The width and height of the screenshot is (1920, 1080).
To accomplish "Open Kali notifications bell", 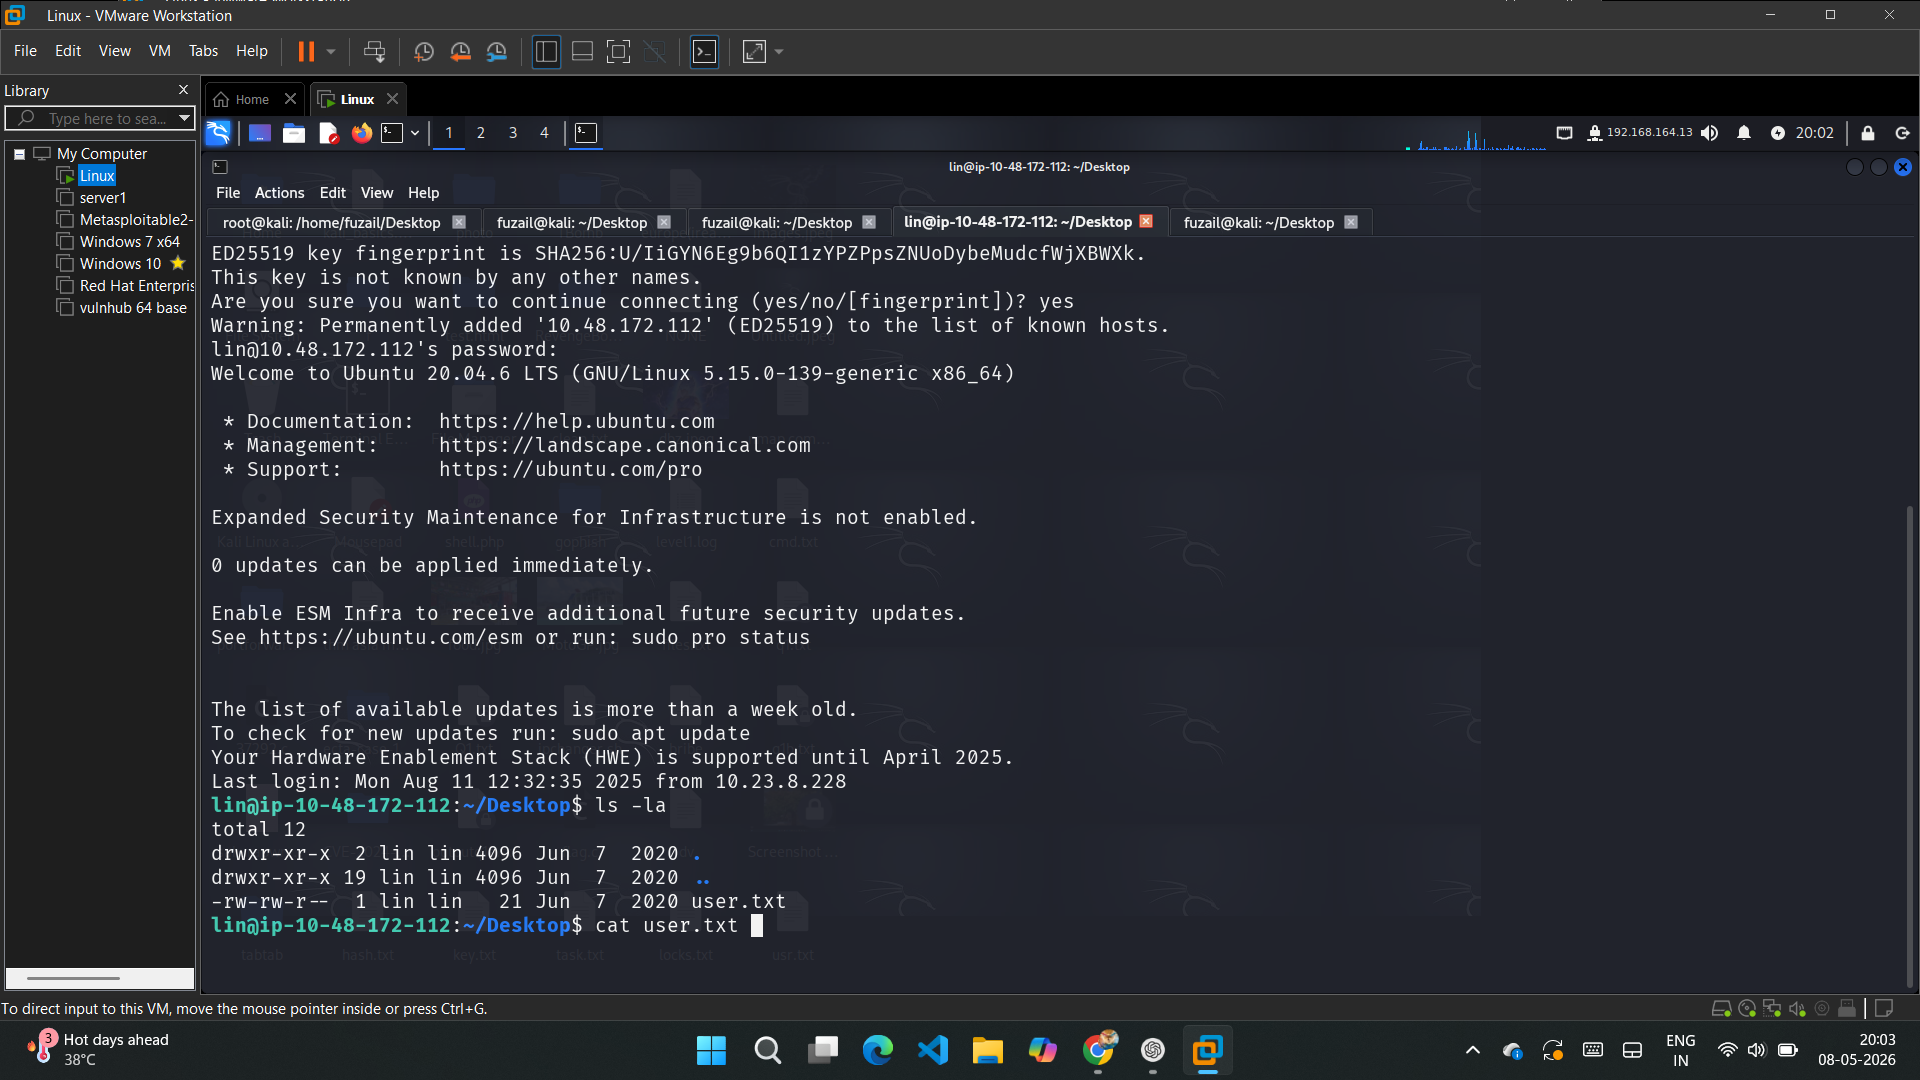I will click(x=1744, y=133).
